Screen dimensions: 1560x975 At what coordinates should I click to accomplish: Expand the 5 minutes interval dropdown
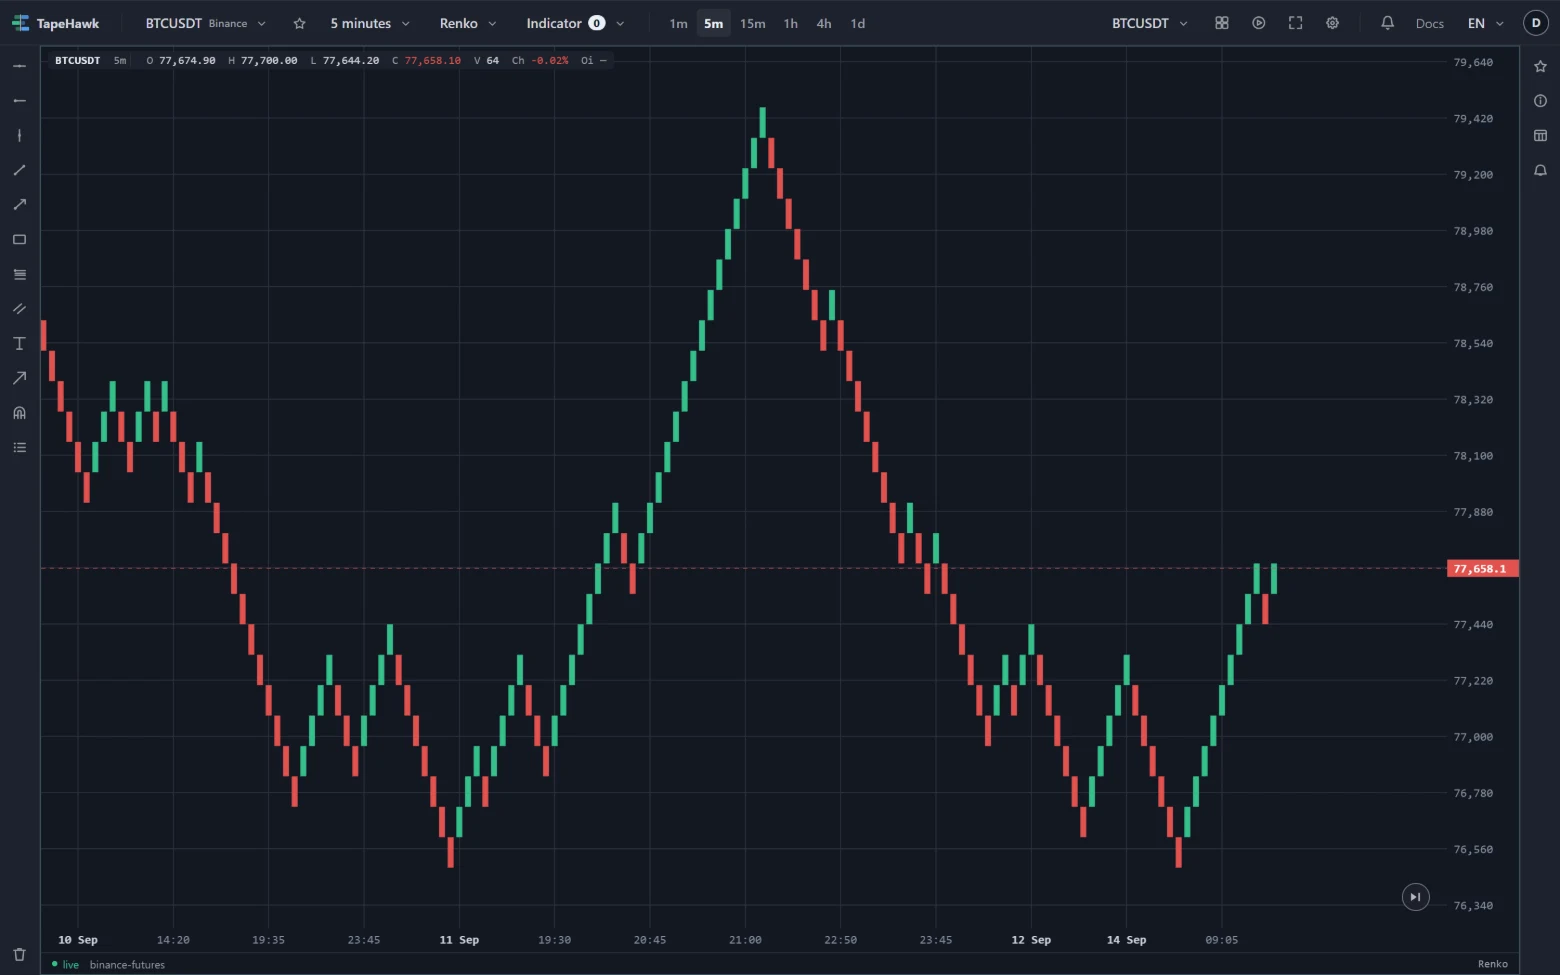(x=370, y=23)
